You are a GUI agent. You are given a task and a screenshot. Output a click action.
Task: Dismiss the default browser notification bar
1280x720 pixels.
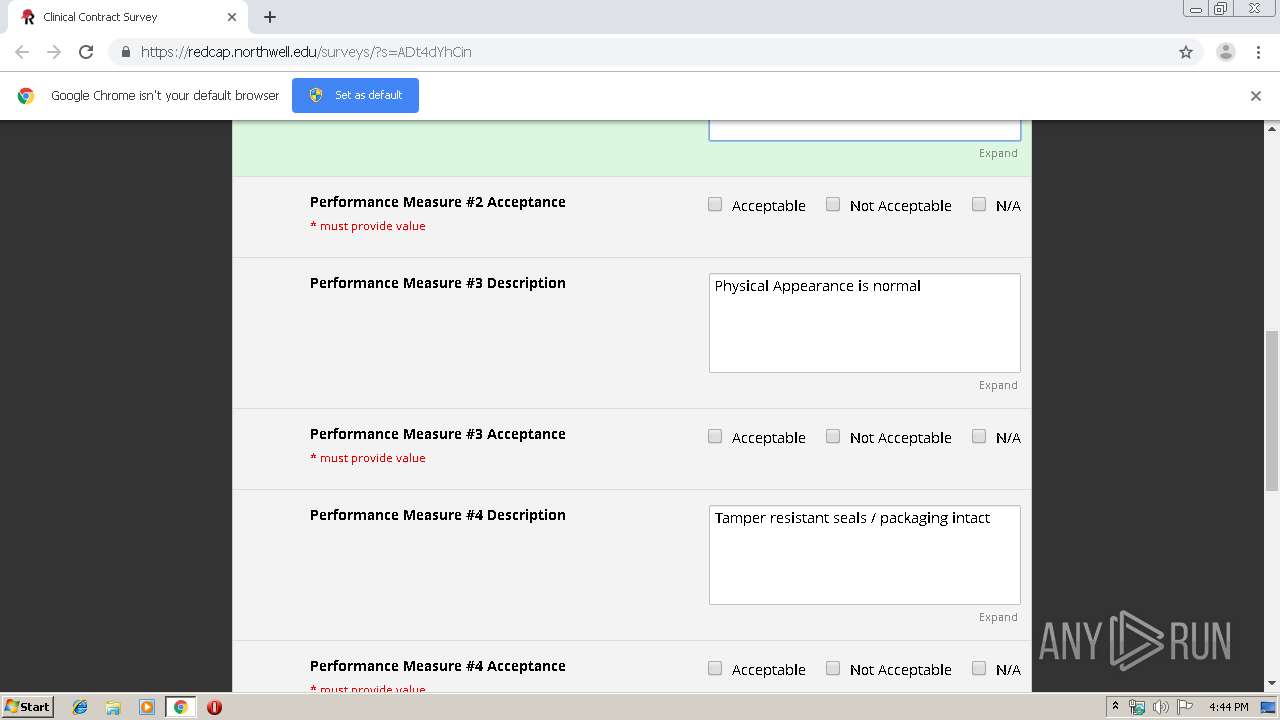coord(1256,96)
